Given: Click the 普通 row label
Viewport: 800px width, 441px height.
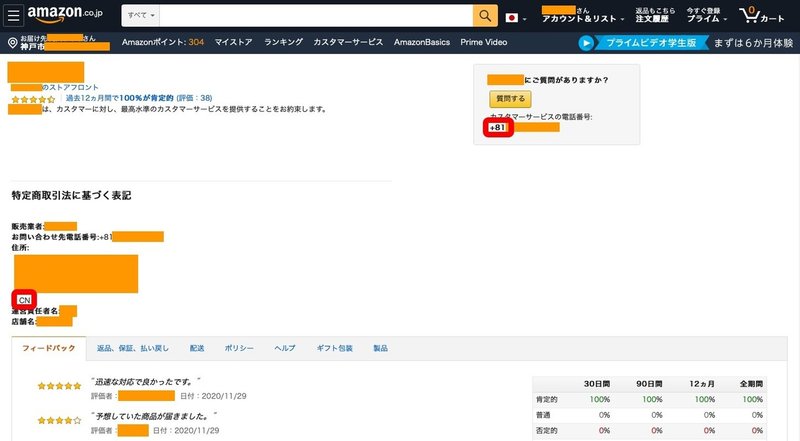Looking at the screenshot, I should [x=543, y=415].
